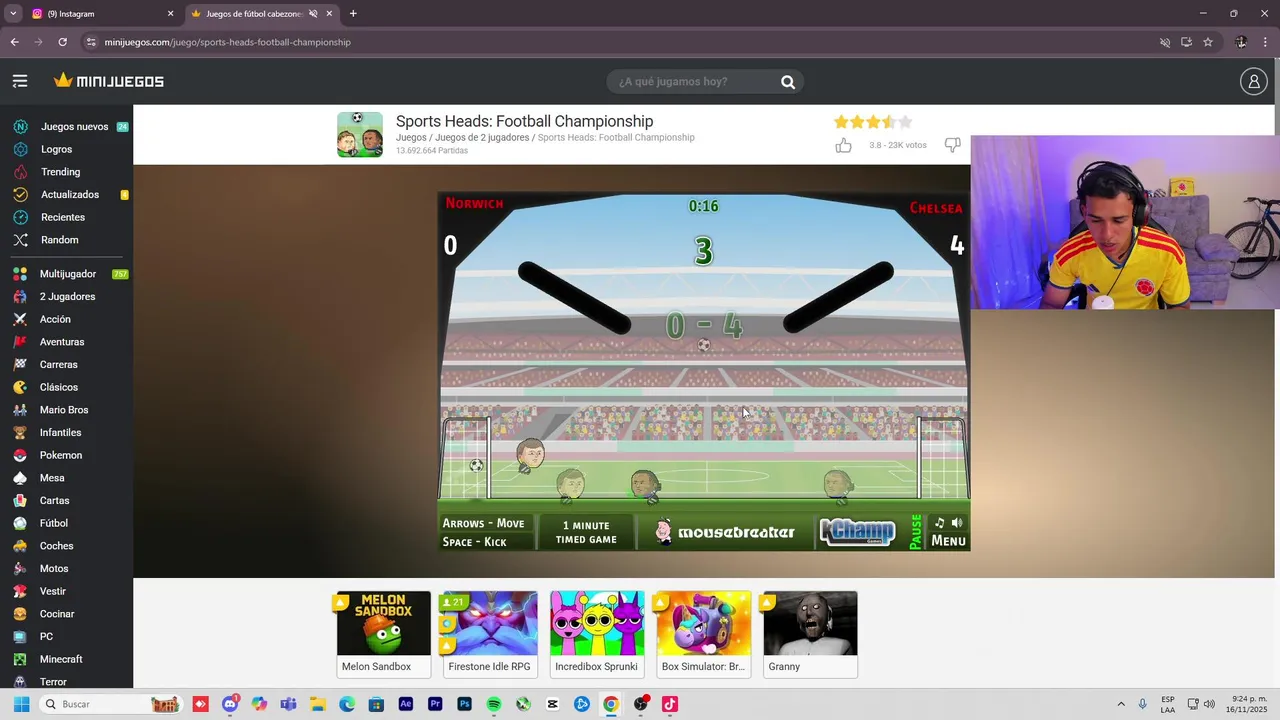Open Photoshop from the taskbar
Viewport: 1280px width, 720px height.
click(464, 704)
